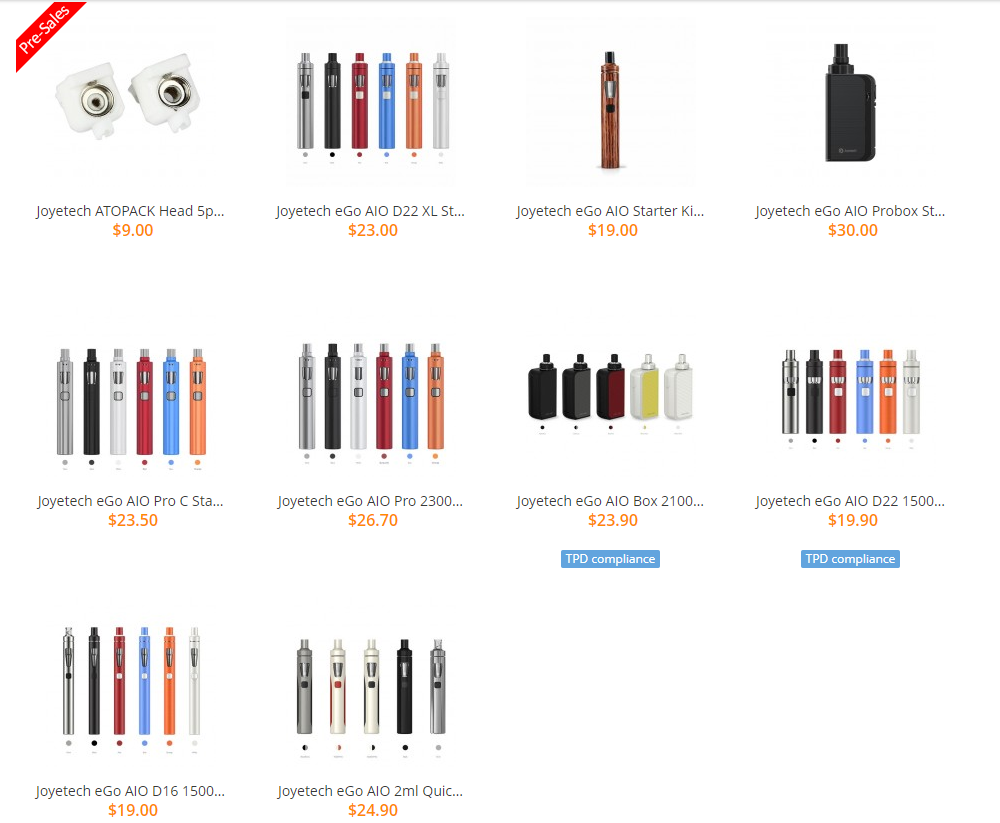Click TPD compliance badge under AIO D22 1500

(x=850, y=559)
